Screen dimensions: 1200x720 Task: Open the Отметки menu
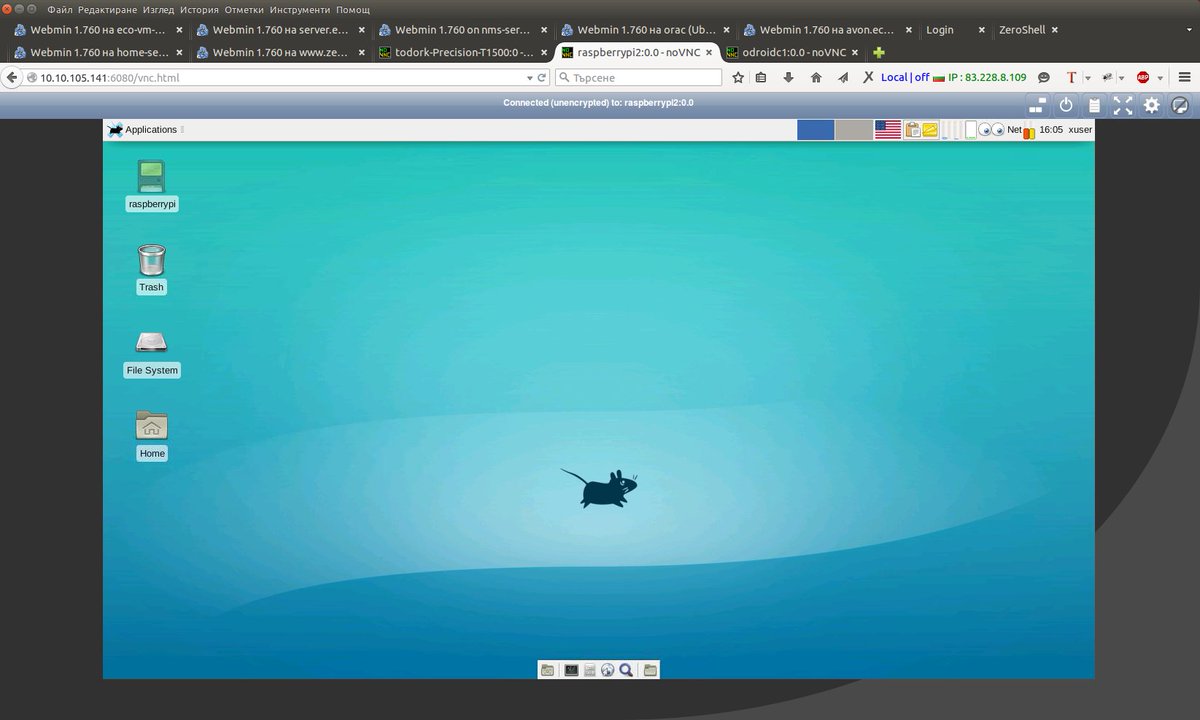244,9
